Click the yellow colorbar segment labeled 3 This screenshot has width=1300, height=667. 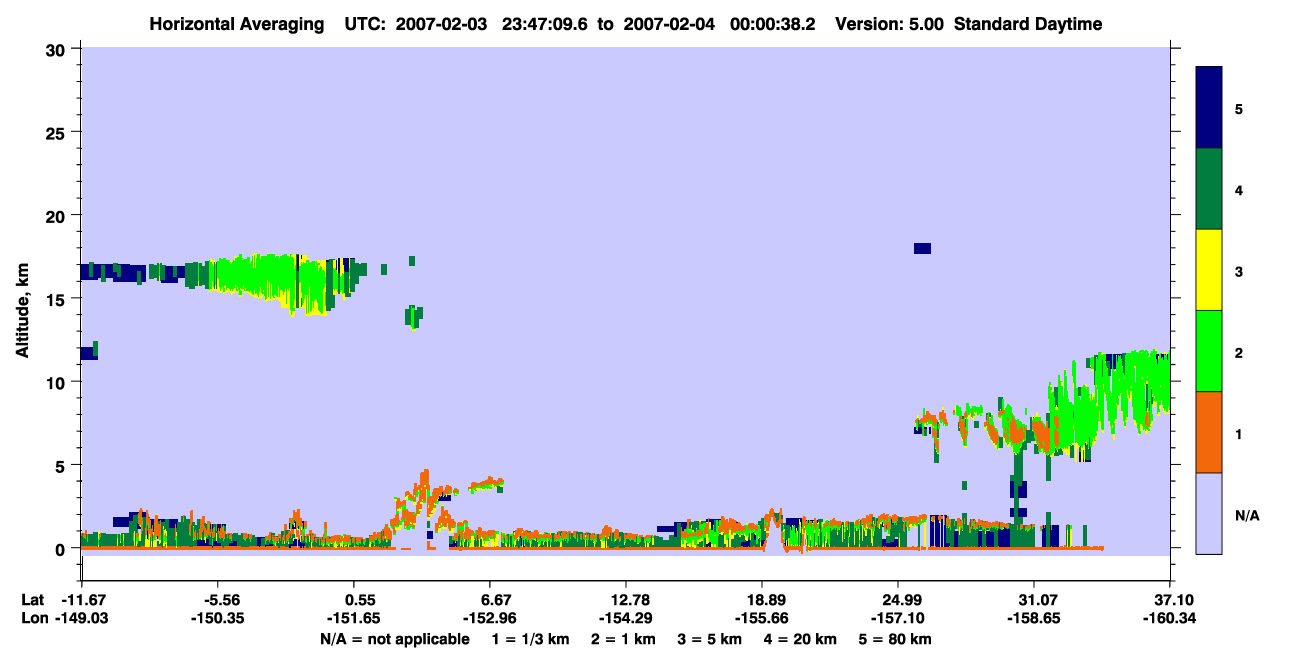click(x=1209, y=270)
